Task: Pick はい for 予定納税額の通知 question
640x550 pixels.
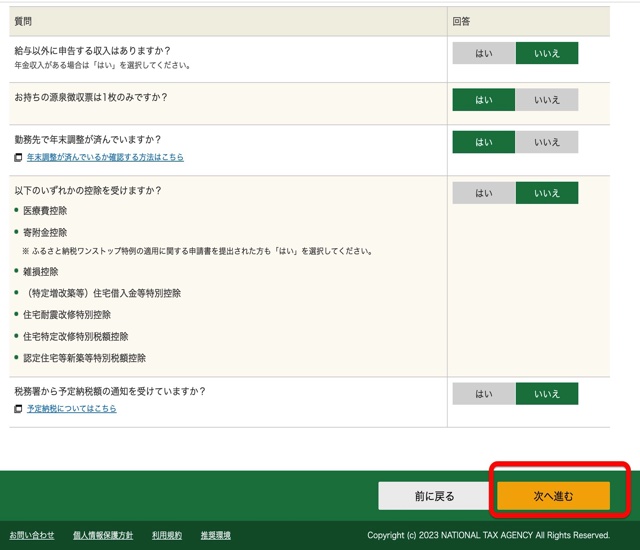Action: pos(484,394)
